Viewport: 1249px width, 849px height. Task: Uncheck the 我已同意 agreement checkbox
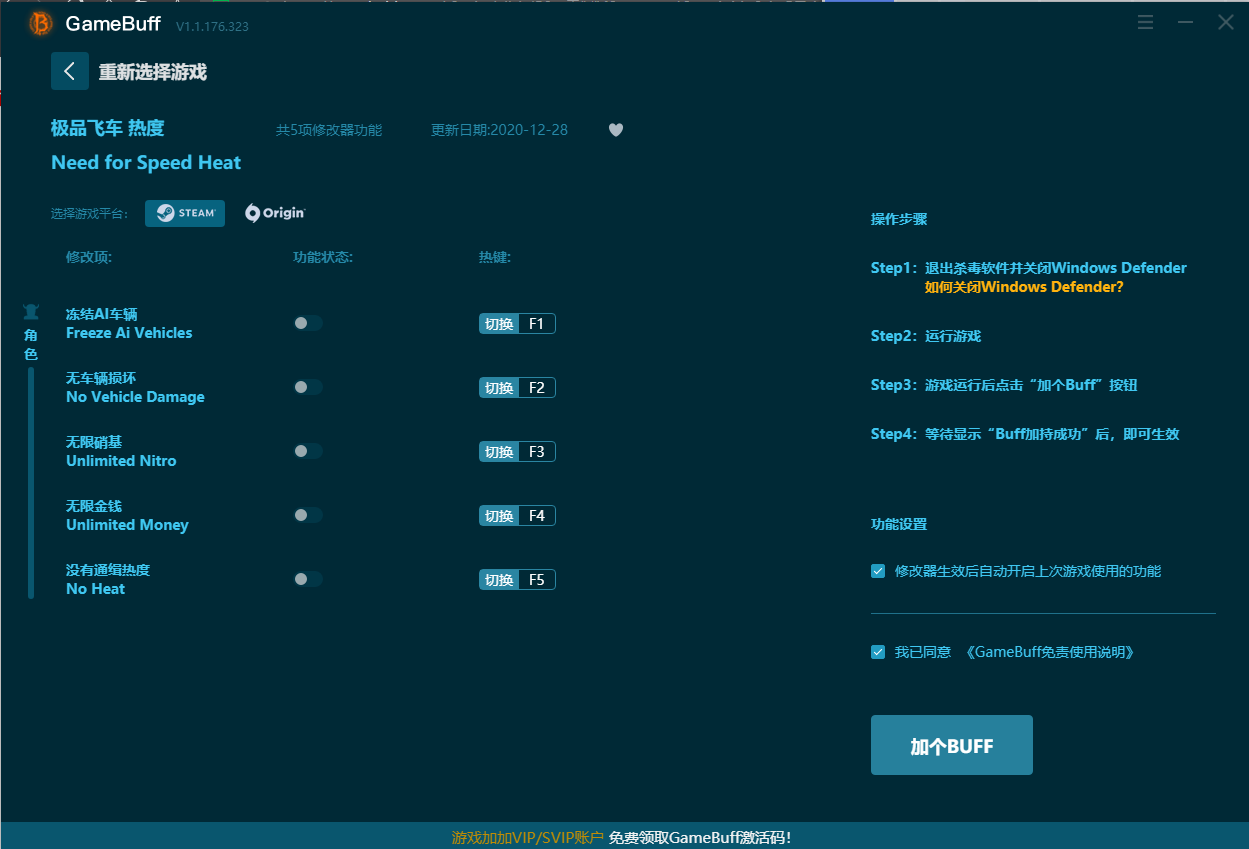(878, 652)
